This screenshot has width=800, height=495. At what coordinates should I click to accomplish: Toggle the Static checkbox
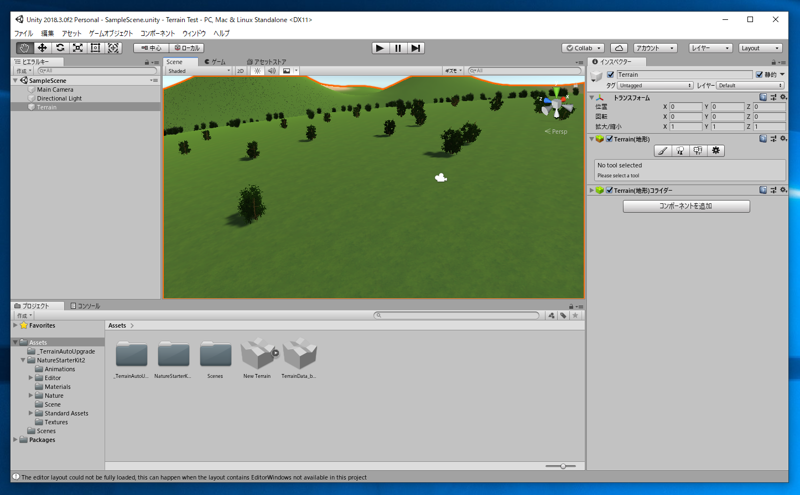coord(759,75)
